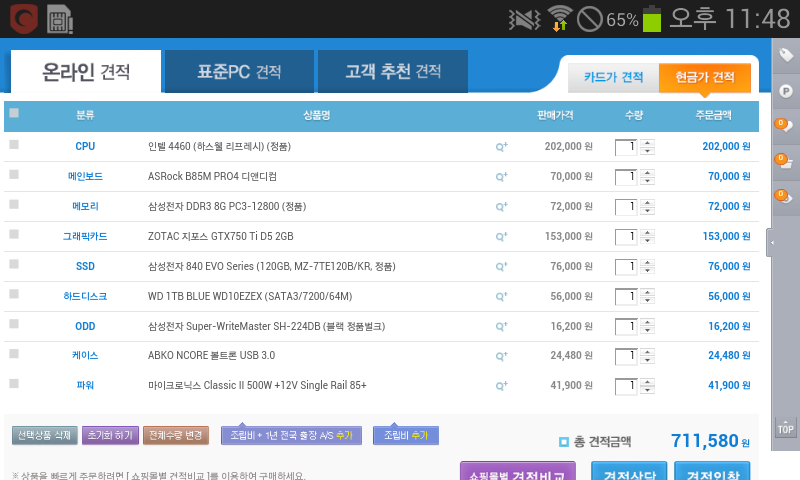
Task: Check the 메인보드 row checkbox
Action: 14,174
